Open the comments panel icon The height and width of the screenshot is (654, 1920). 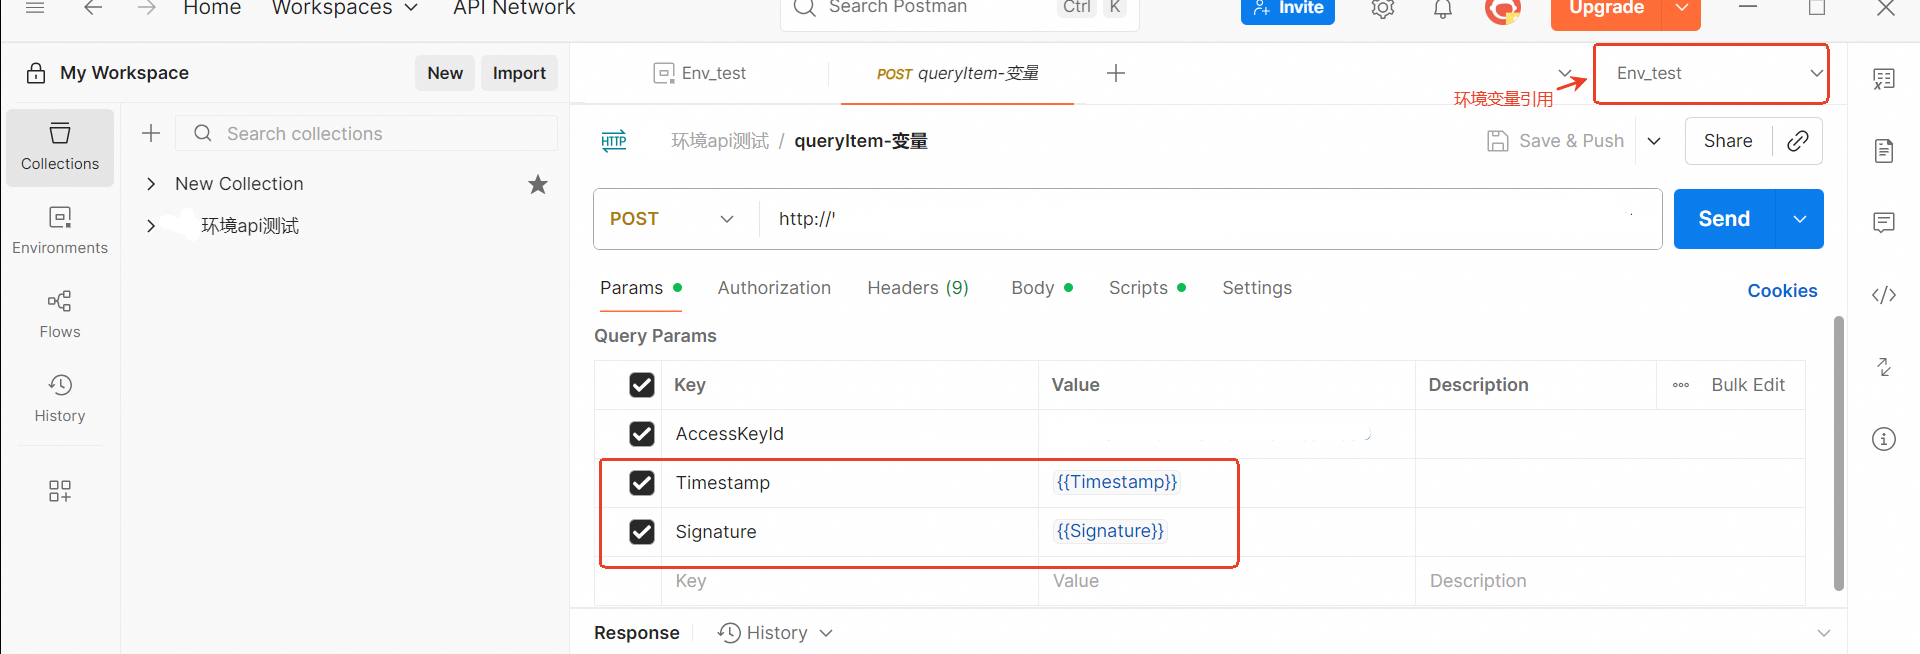[x=1884, y=222]
